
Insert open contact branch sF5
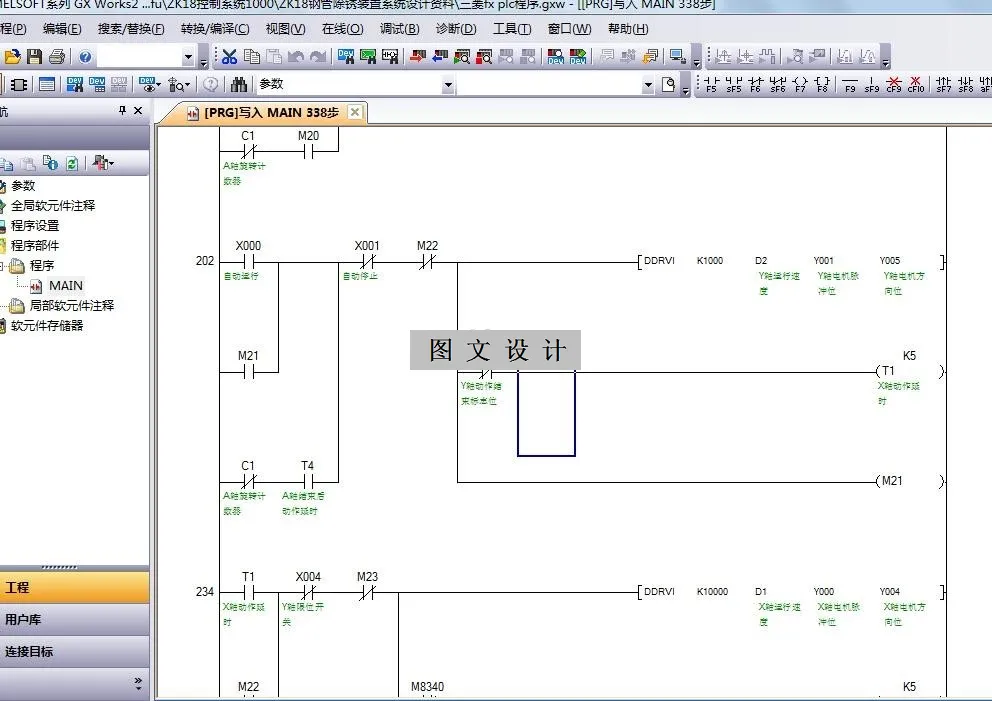click(x=734, y=84)
